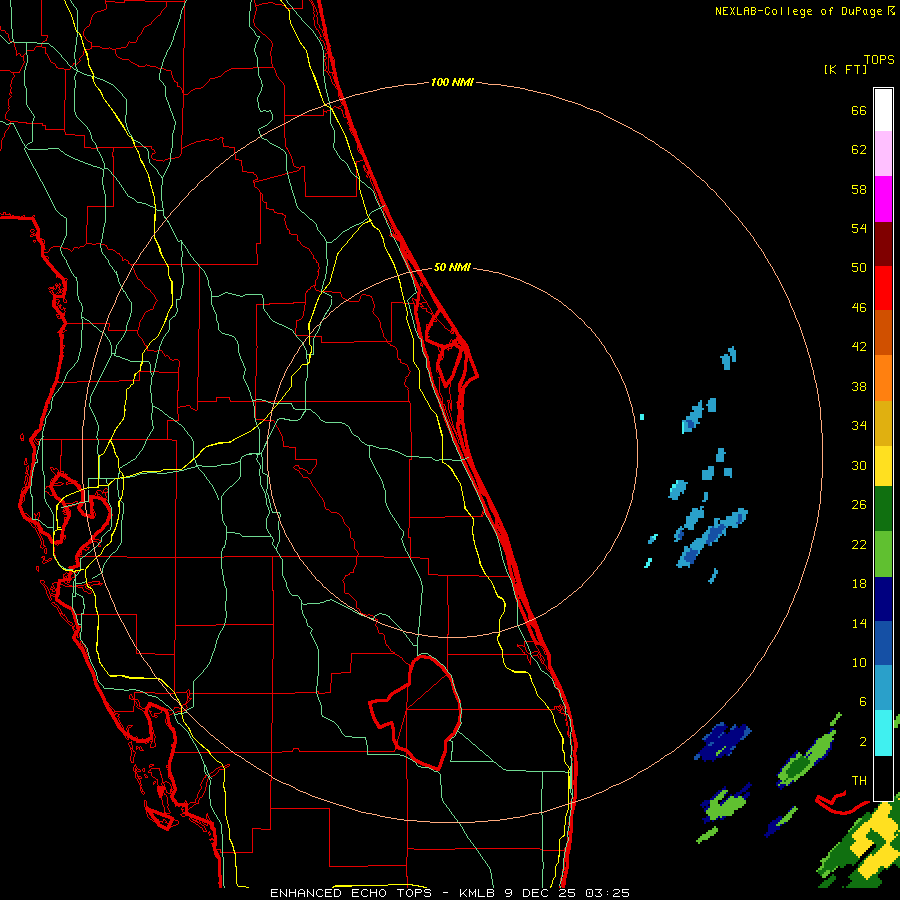Viewport: 900px width, 900px height.
Task: Click the medium blue 18 kft swatch
Action: point(883,644)
